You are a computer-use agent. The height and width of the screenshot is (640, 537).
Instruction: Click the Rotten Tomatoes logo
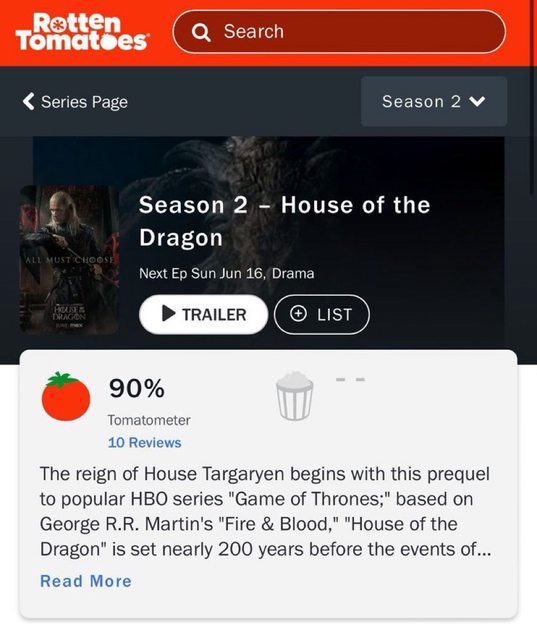[x=81, y=32]
